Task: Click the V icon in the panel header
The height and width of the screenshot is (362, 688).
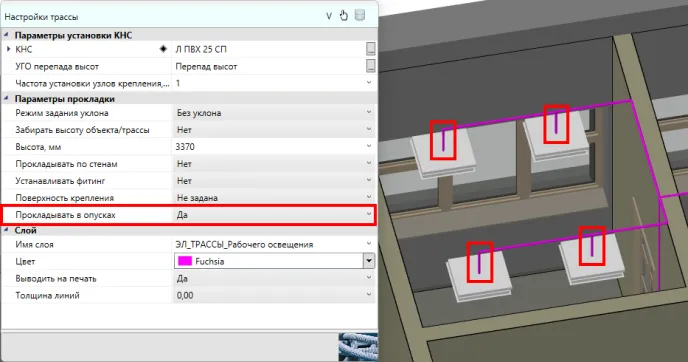Action: click(x=329, y=16)
